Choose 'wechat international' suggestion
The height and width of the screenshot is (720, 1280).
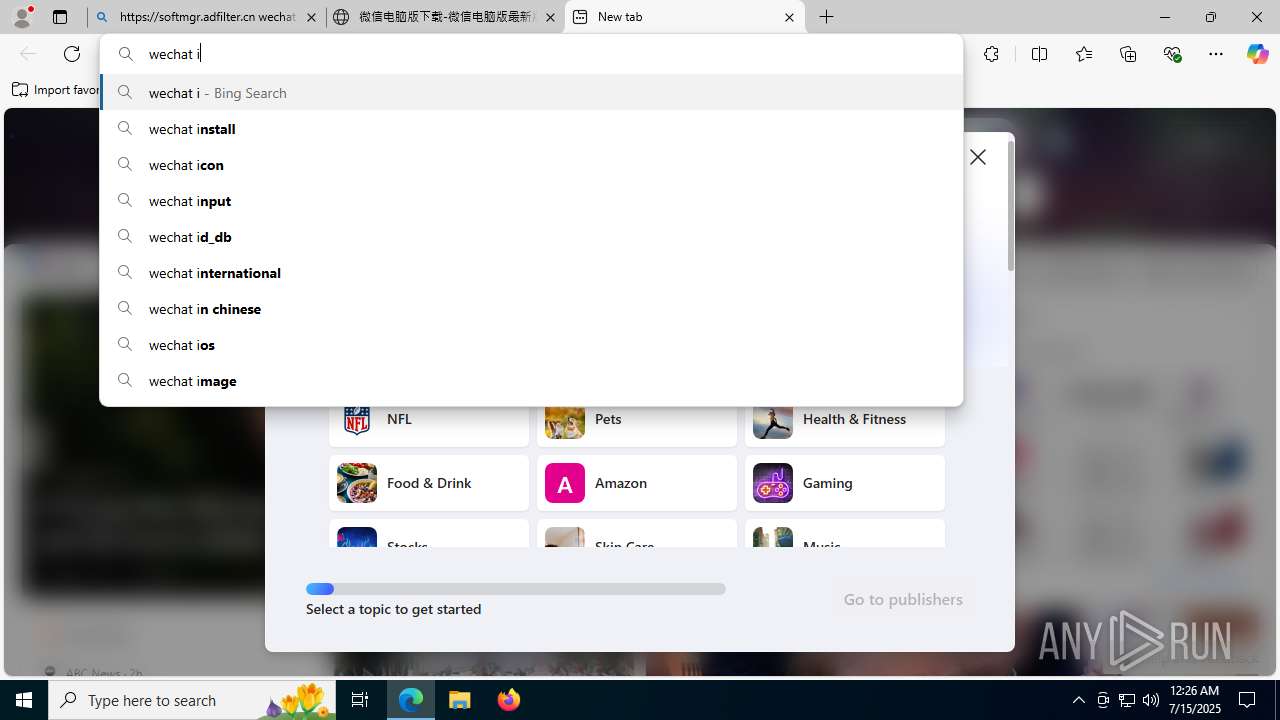click(x=531, y=273)
